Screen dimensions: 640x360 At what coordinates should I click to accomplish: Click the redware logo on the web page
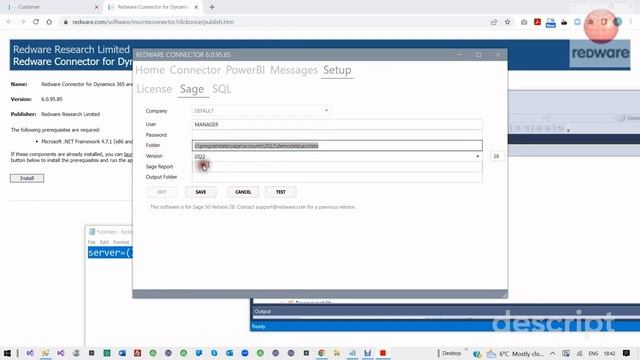click(x=600, y=53)
